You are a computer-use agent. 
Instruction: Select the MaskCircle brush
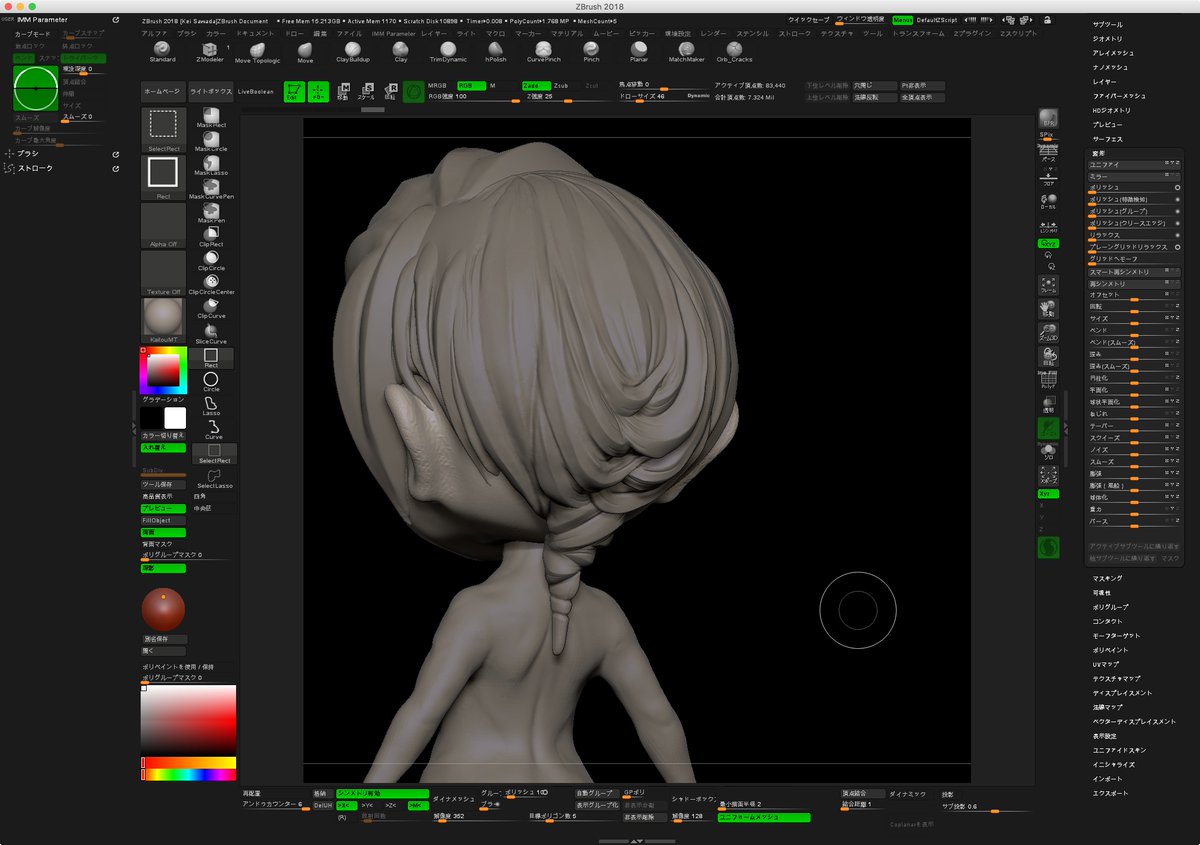[211, 142]
